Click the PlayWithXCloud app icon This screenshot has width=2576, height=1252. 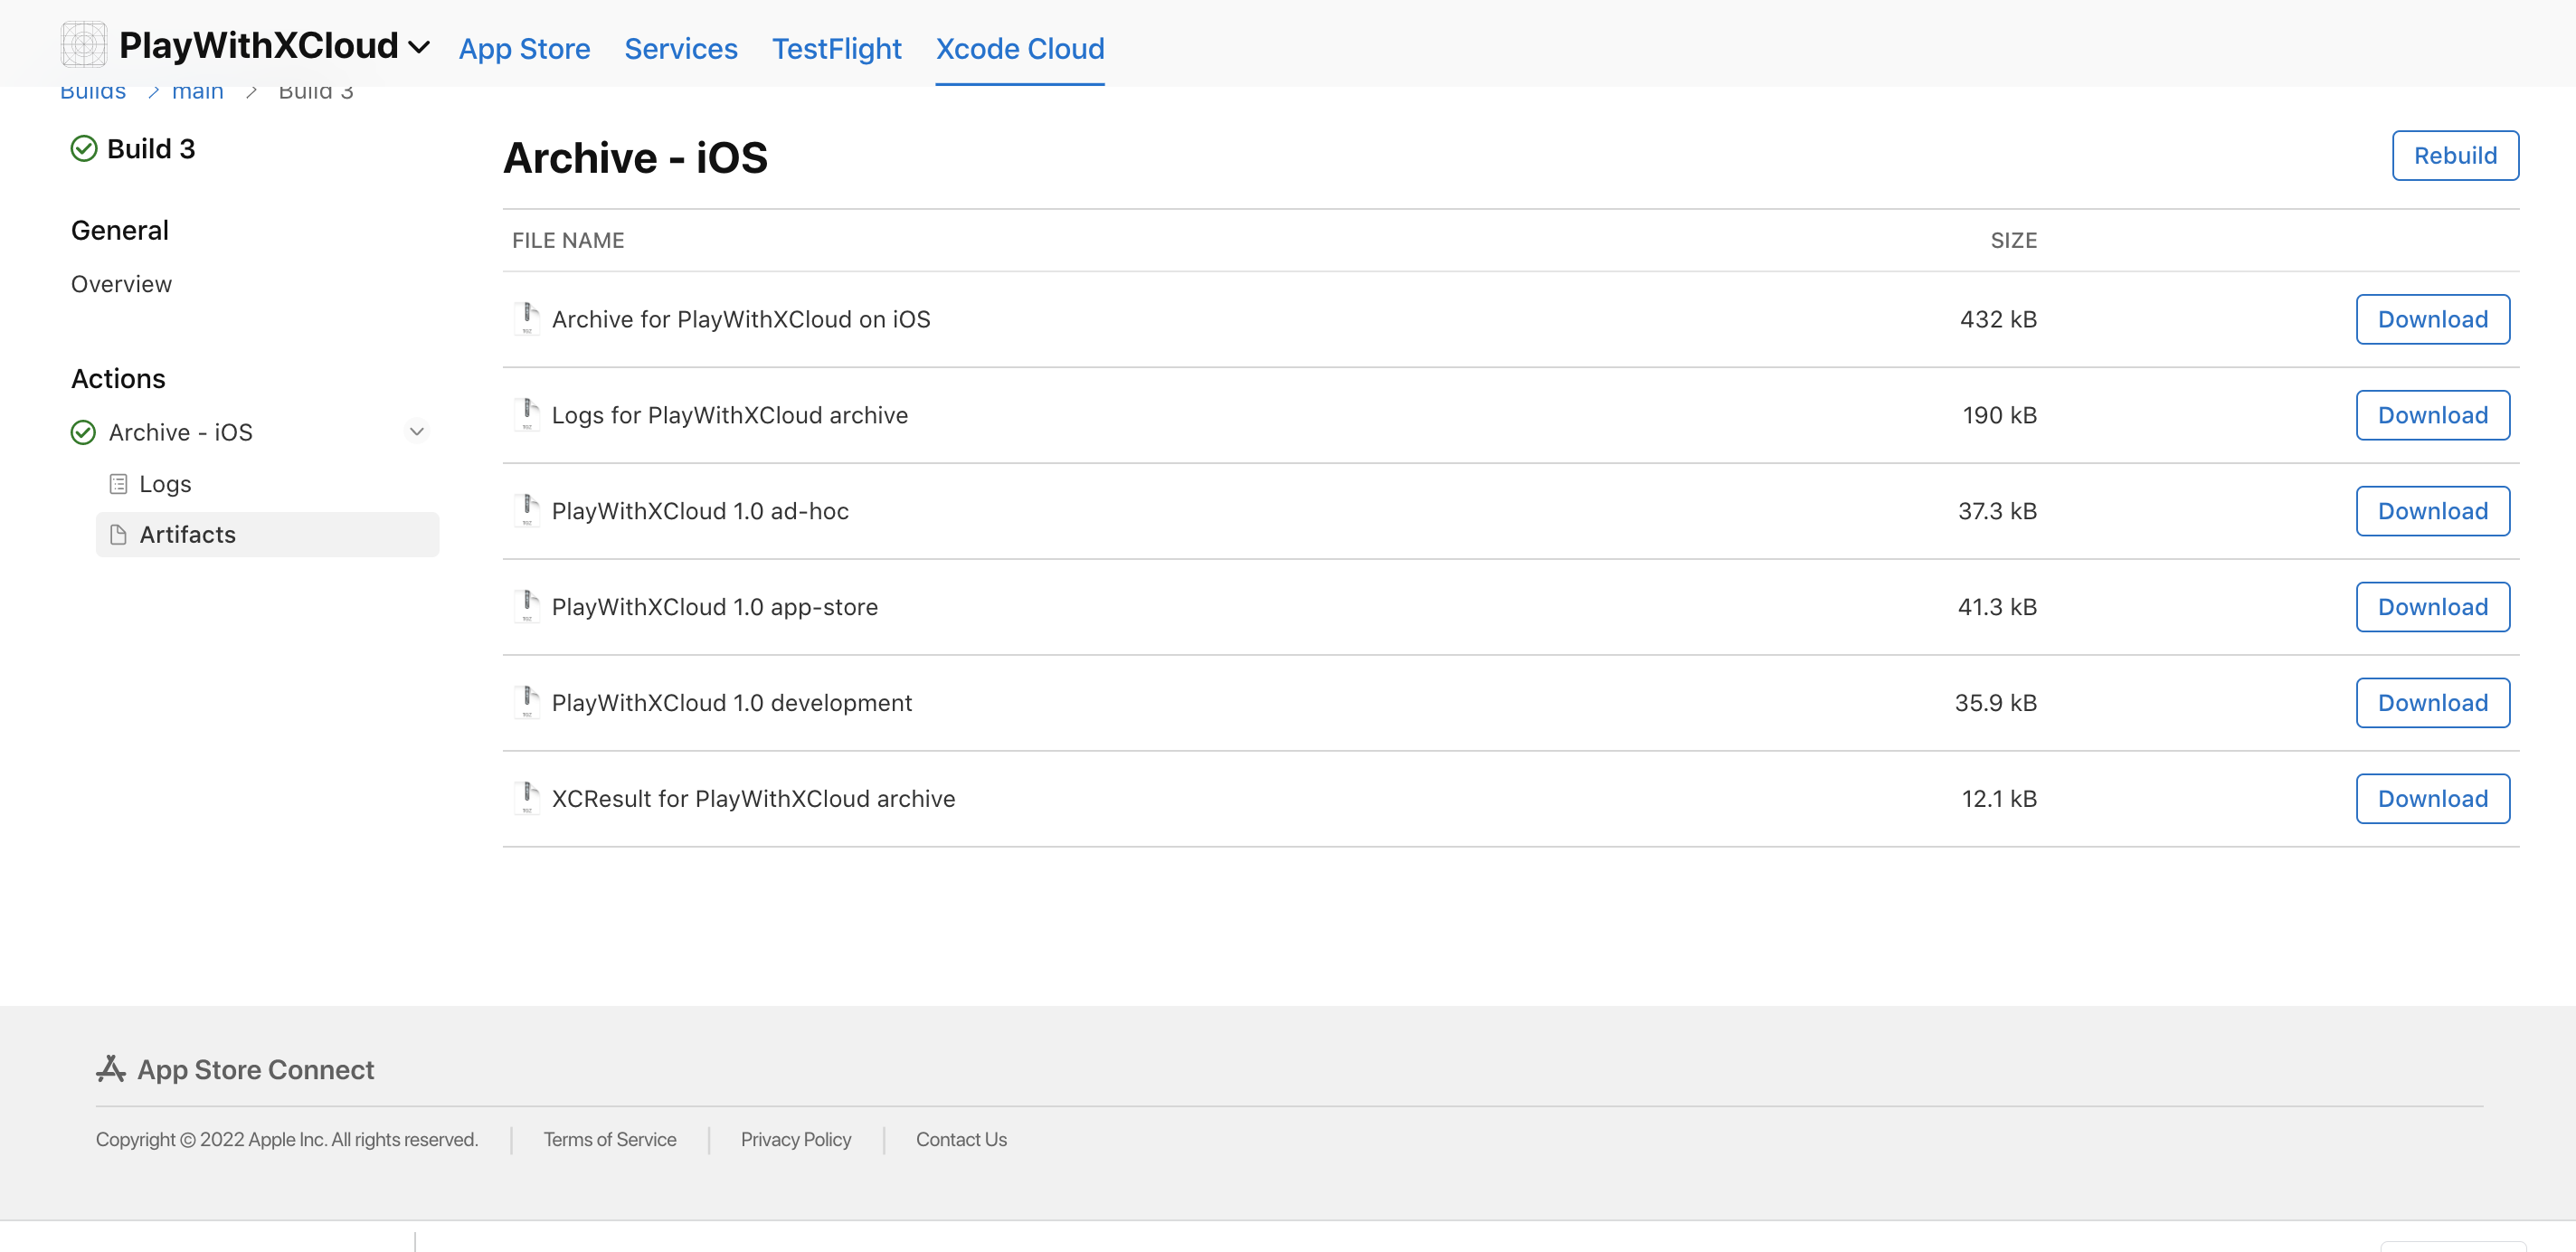(x=83, y=44)
